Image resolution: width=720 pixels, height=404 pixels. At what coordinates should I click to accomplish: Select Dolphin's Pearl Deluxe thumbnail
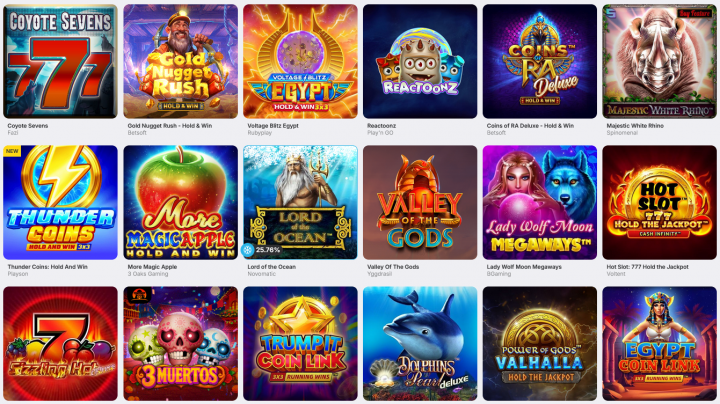420,343
